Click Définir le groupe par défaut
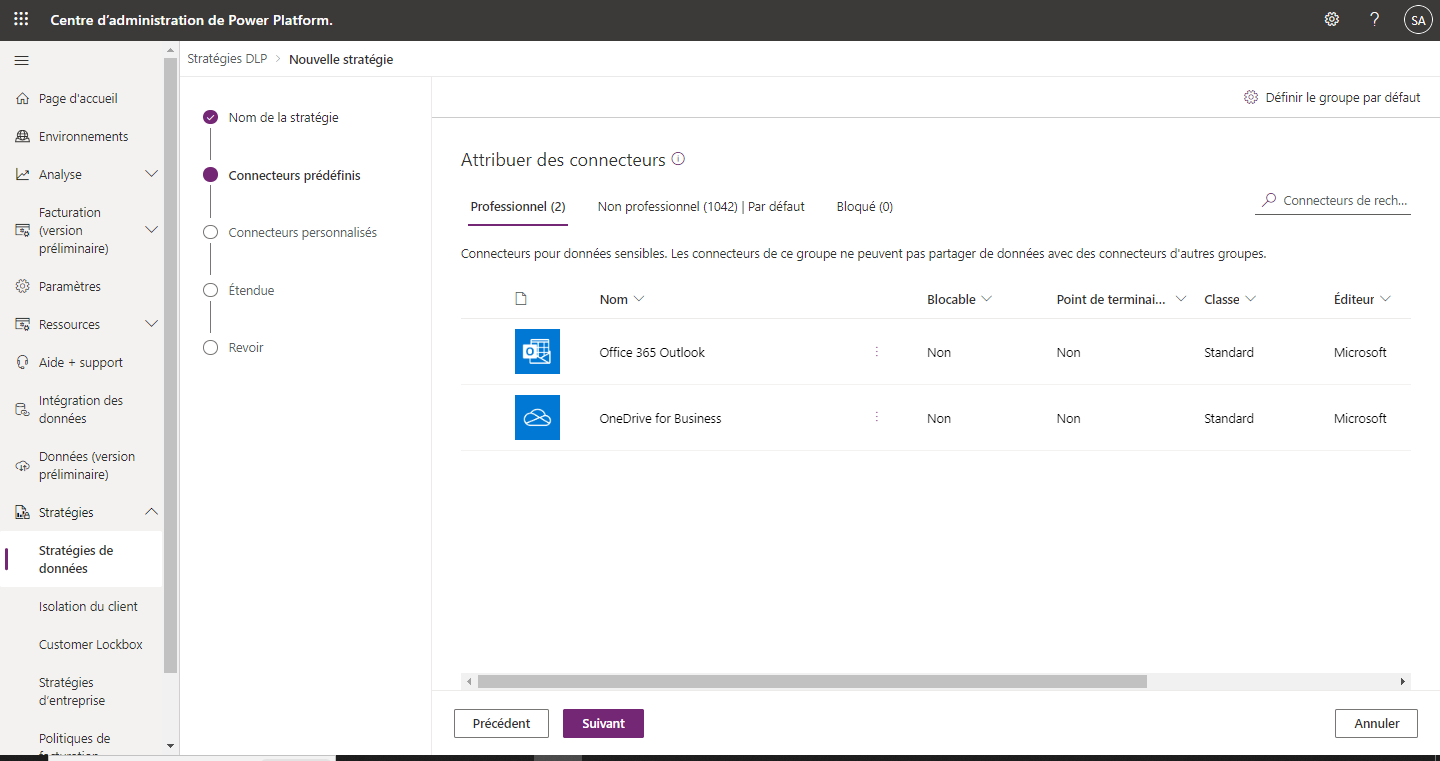This screenshot has width=1440, height=761. point(1332,97)
